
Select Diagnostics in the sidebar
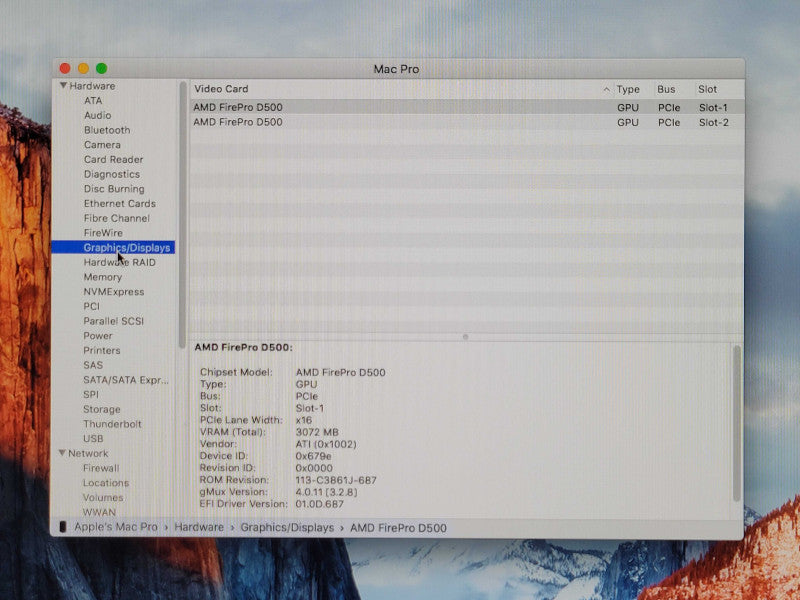point(112,174)
